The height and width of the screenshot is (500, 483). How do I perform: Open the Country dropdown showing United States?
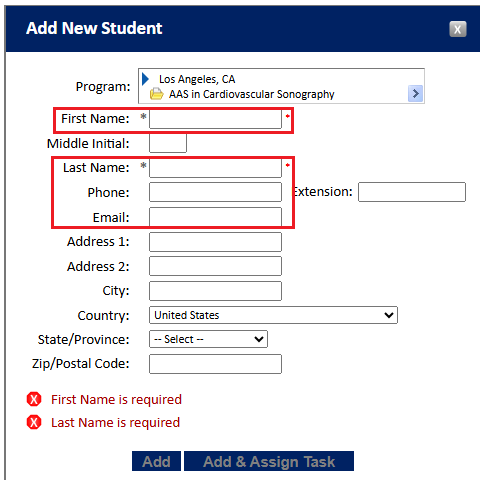click(x=273, y=315)
